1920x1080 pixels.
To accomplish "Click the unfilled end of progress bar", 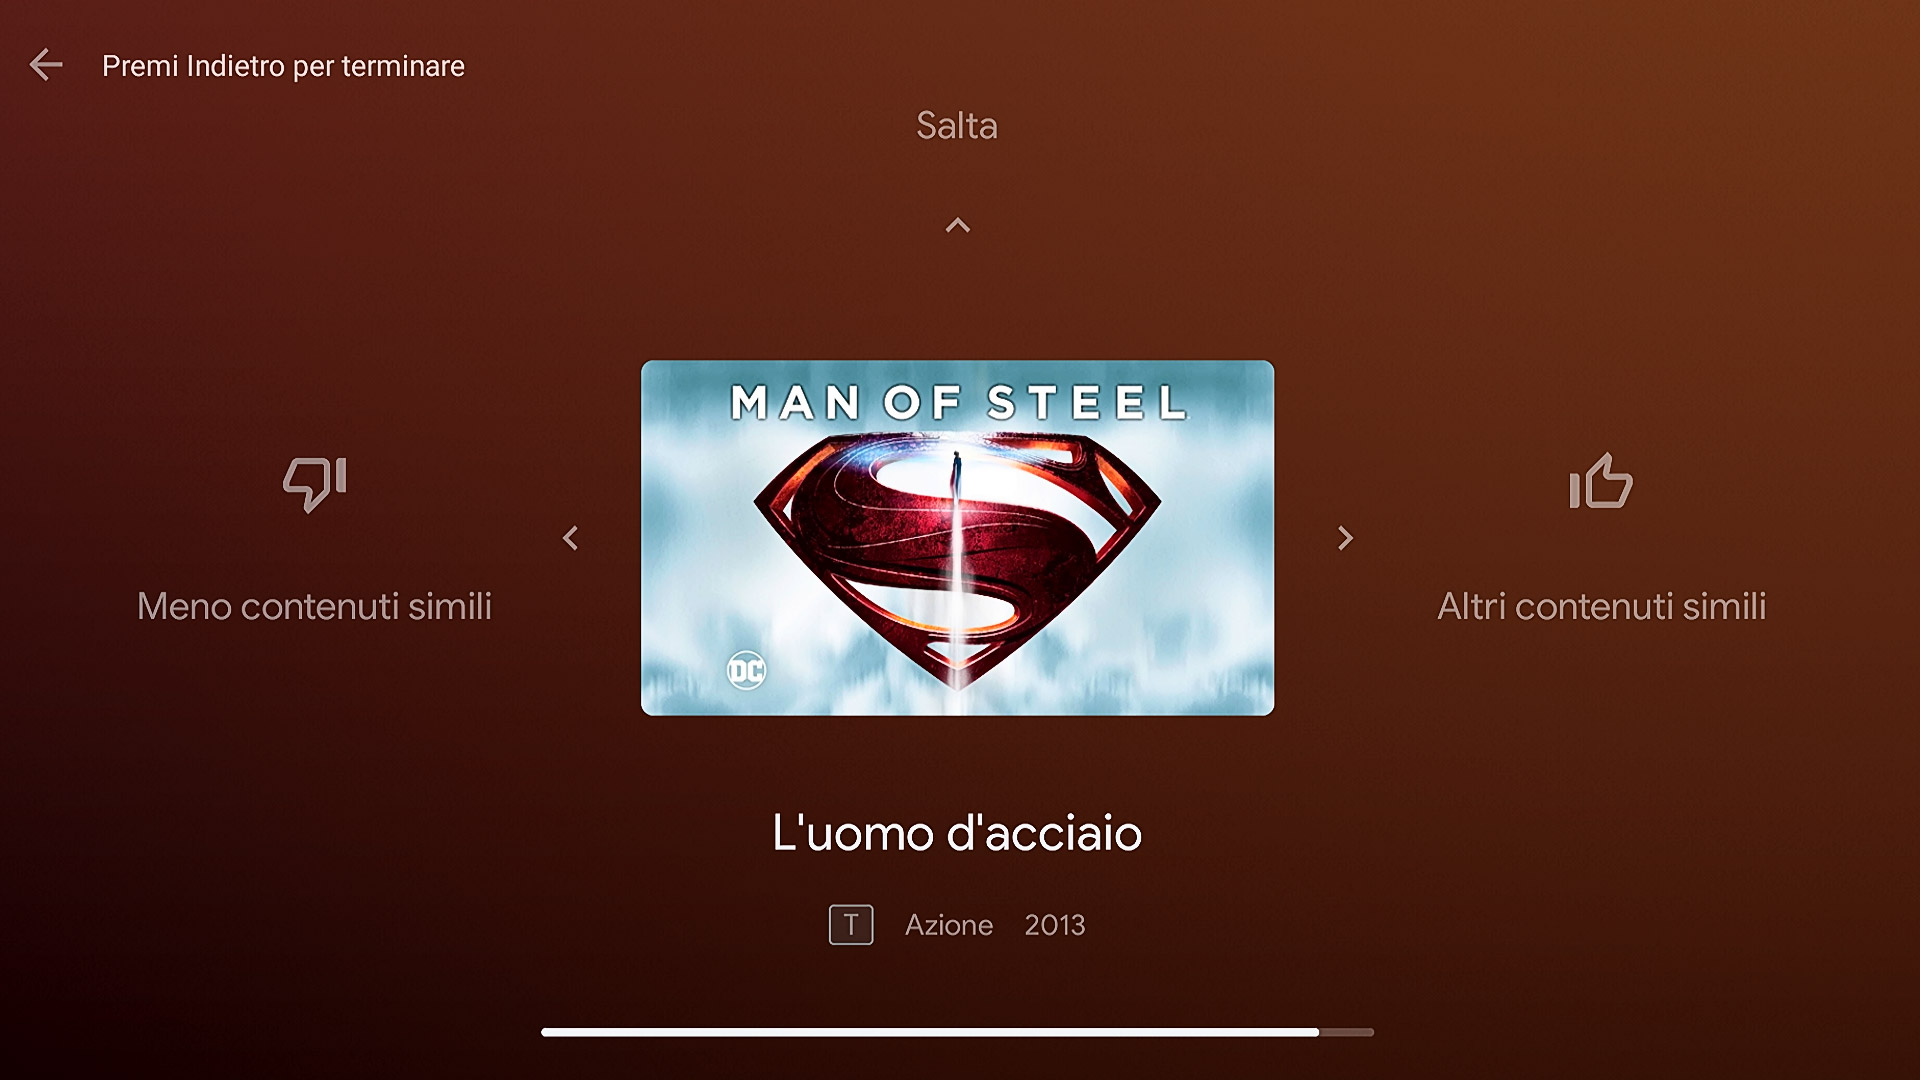I will [x=1346, y=1032].
